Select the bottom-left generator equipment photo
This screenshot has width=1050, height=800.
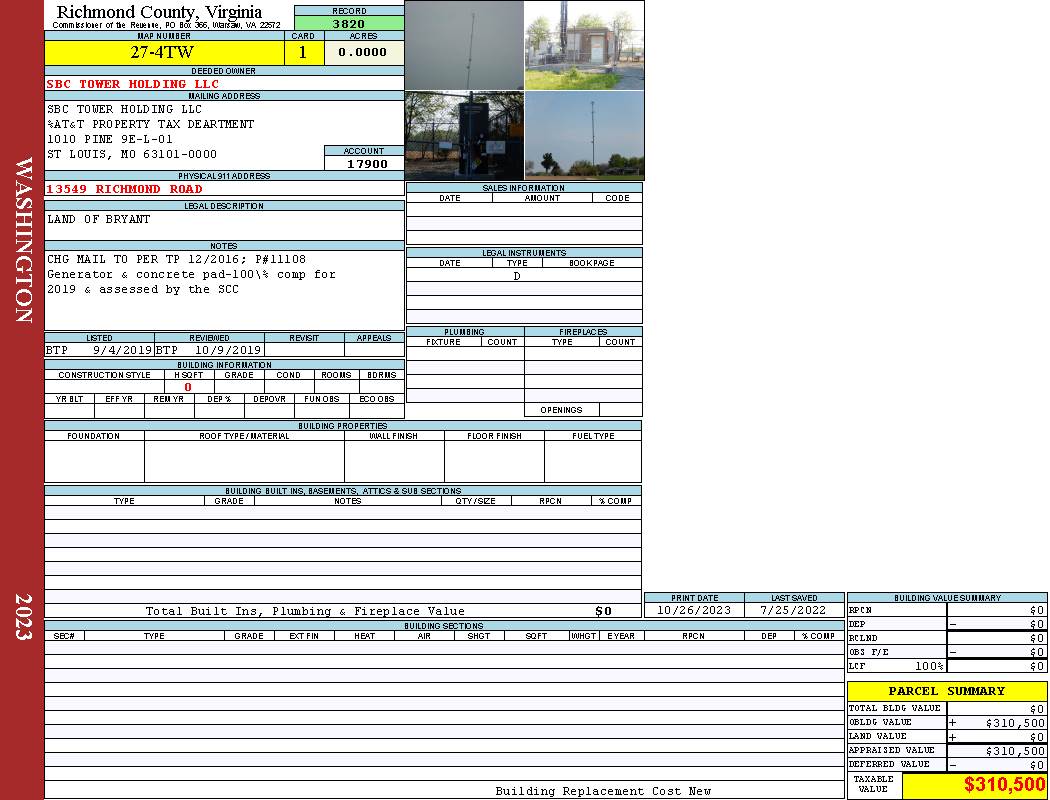(464, 135)
